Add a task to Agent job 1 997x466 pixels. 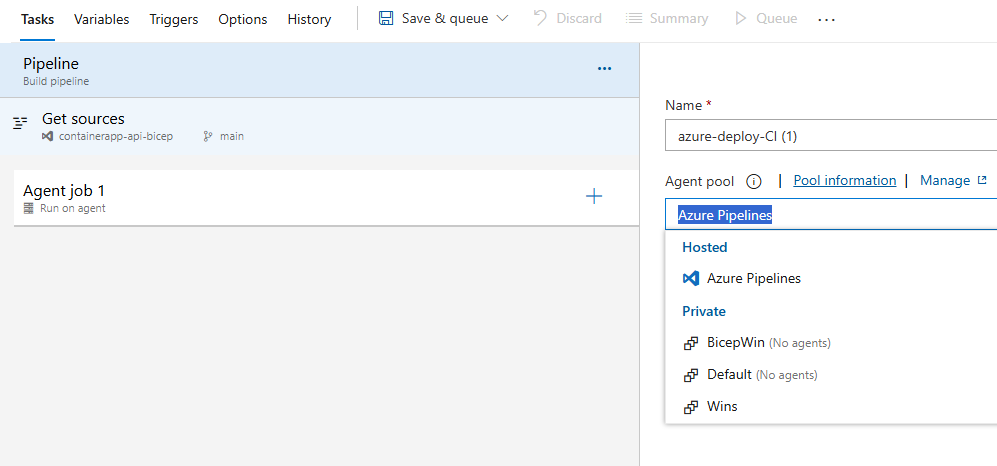pos(593,196)
